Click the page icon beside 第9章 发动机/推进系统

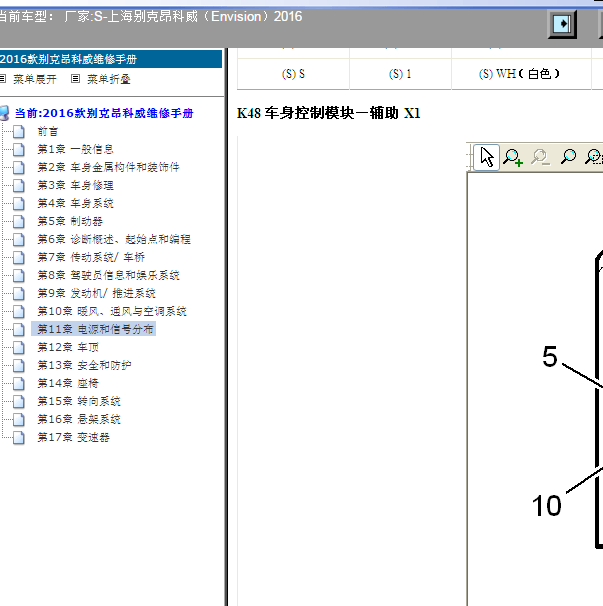pos(19,293)
